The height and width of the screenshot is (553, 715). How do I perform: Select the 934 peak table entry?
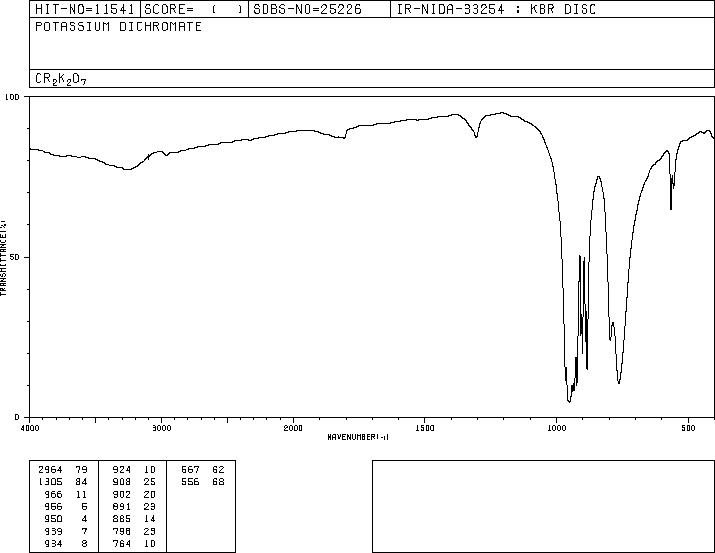pos(53,544)
